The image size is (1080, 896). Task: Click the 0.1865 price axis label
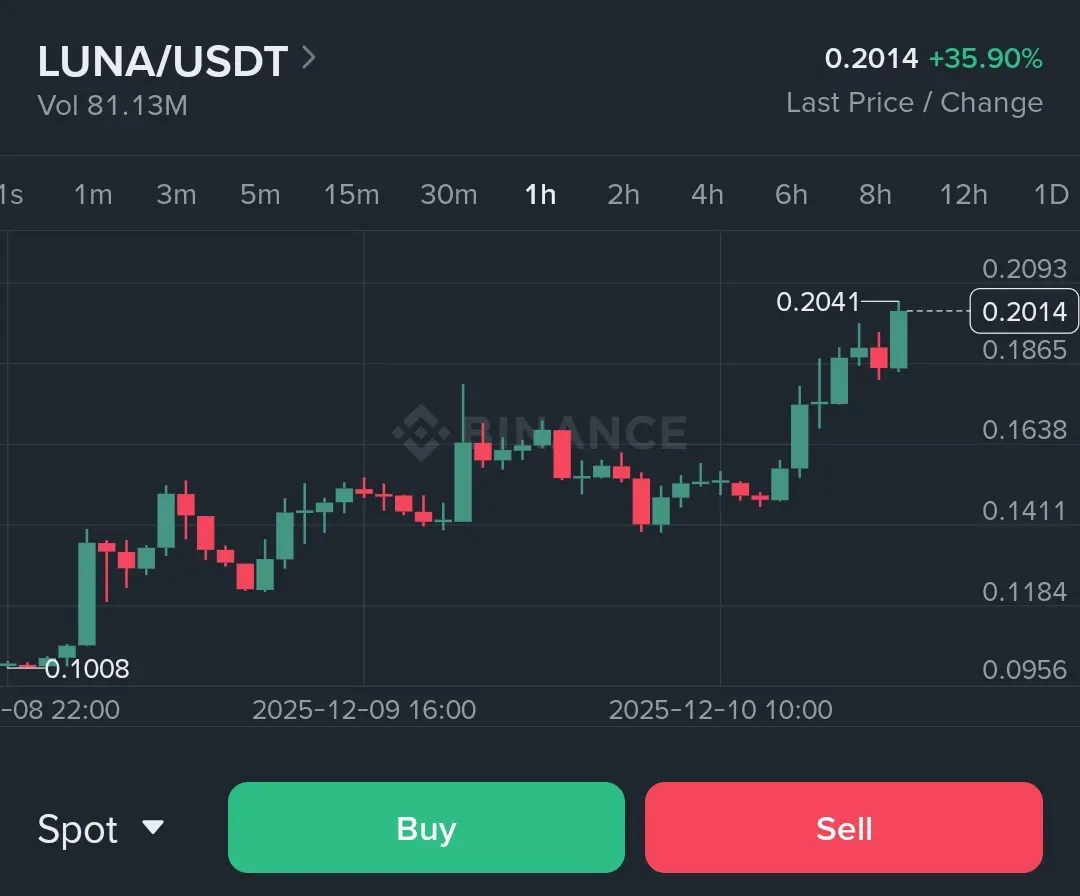1024,350
